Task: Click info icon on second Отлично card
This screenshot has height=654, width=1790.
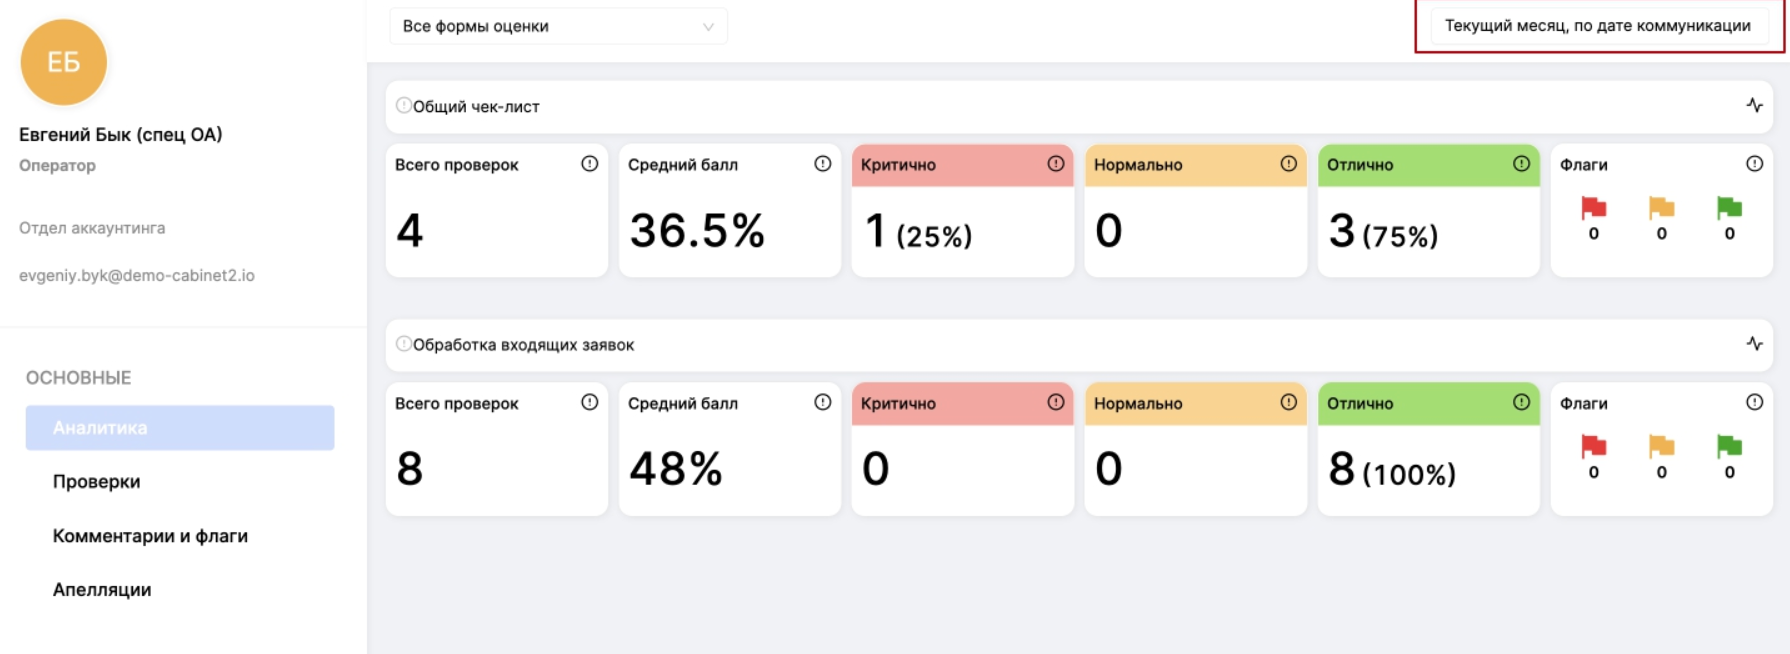Action: (1521, 402)
